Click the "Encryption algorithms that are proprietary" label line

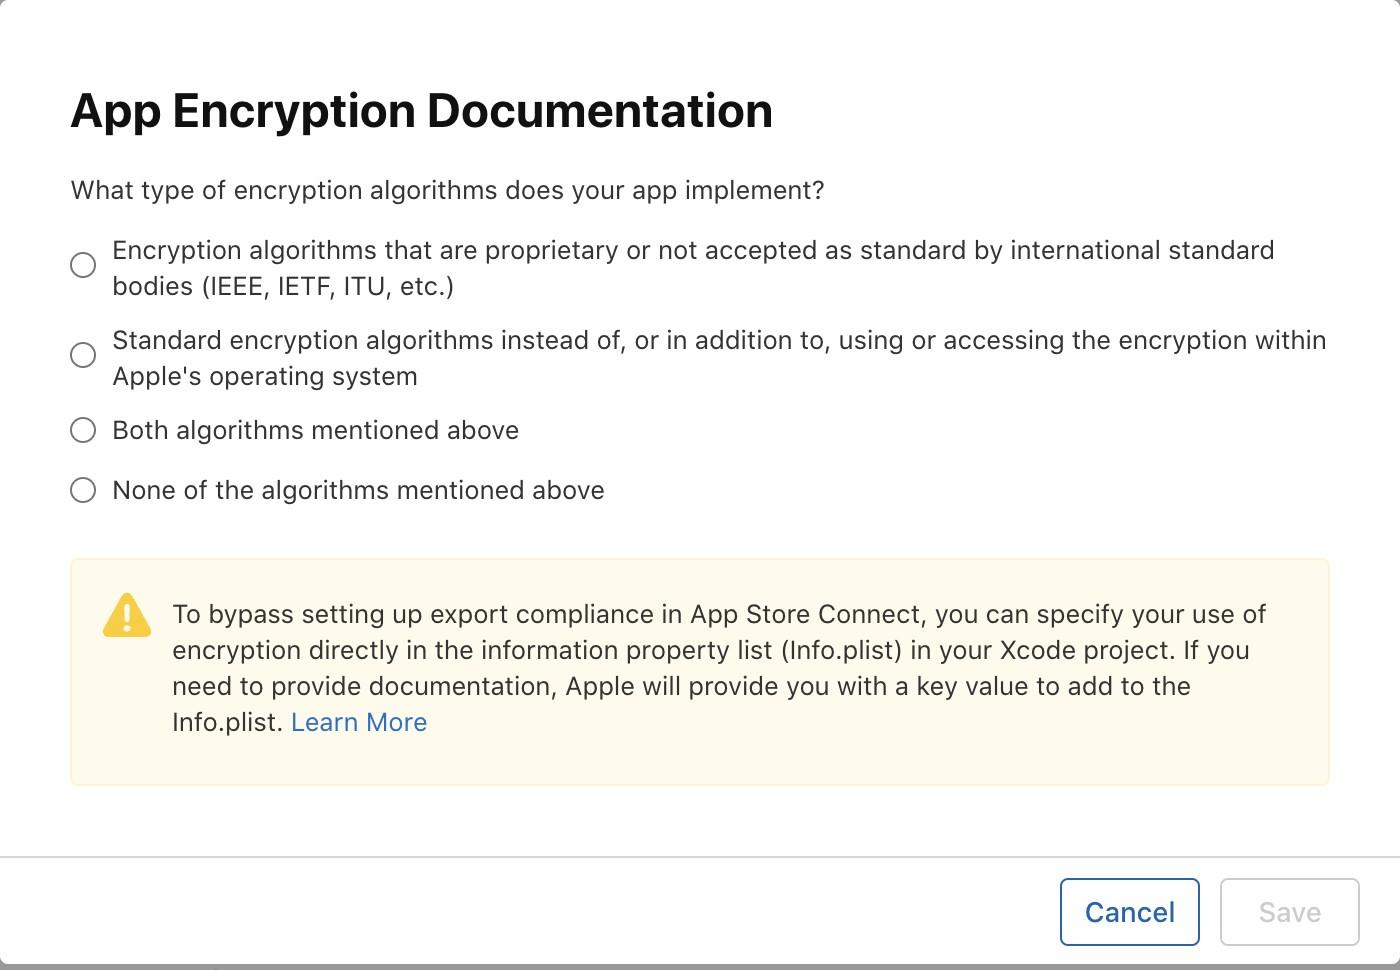tap(693, 250)
